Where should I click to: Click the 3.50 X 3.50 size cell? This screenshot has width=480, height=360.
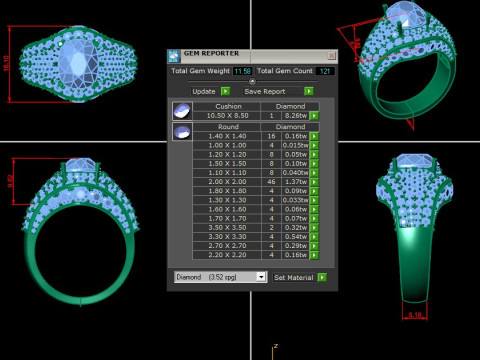[x=227, y=228]
